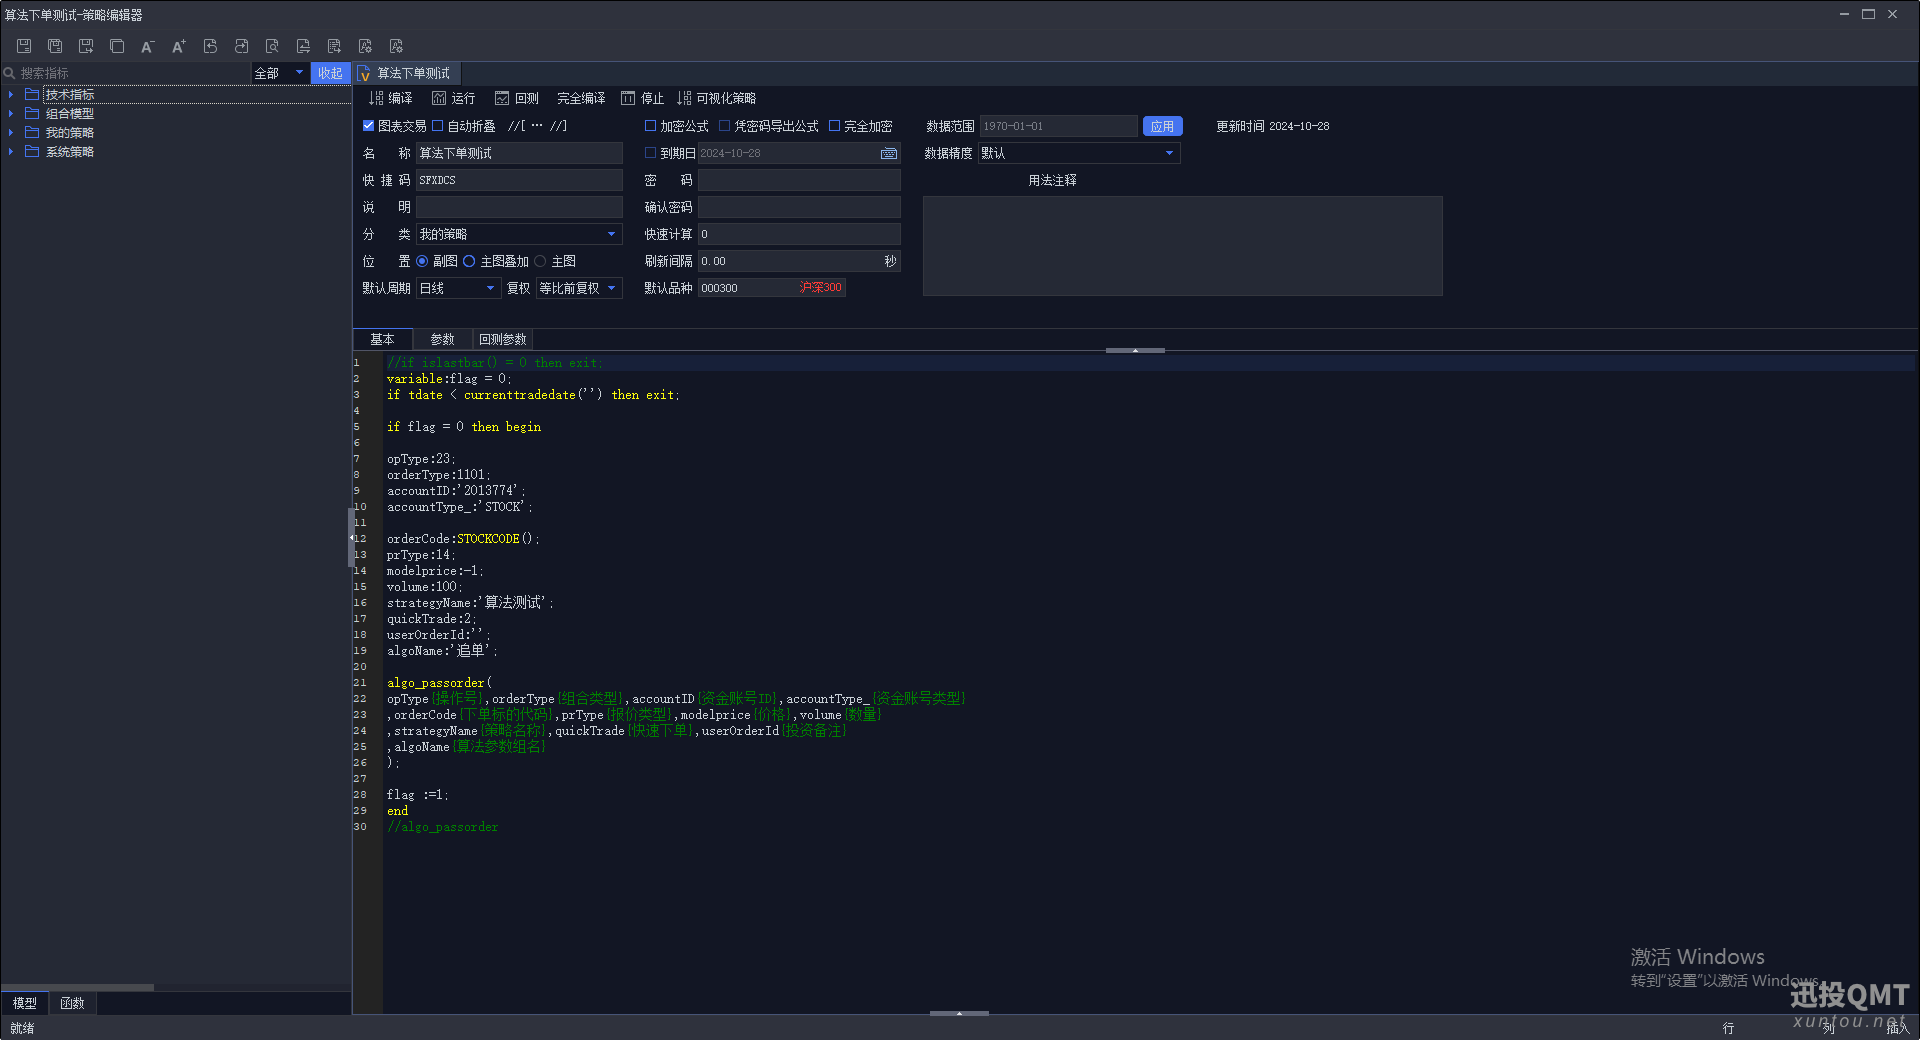Click the first save icon in toolbar

tap(24, 46)
